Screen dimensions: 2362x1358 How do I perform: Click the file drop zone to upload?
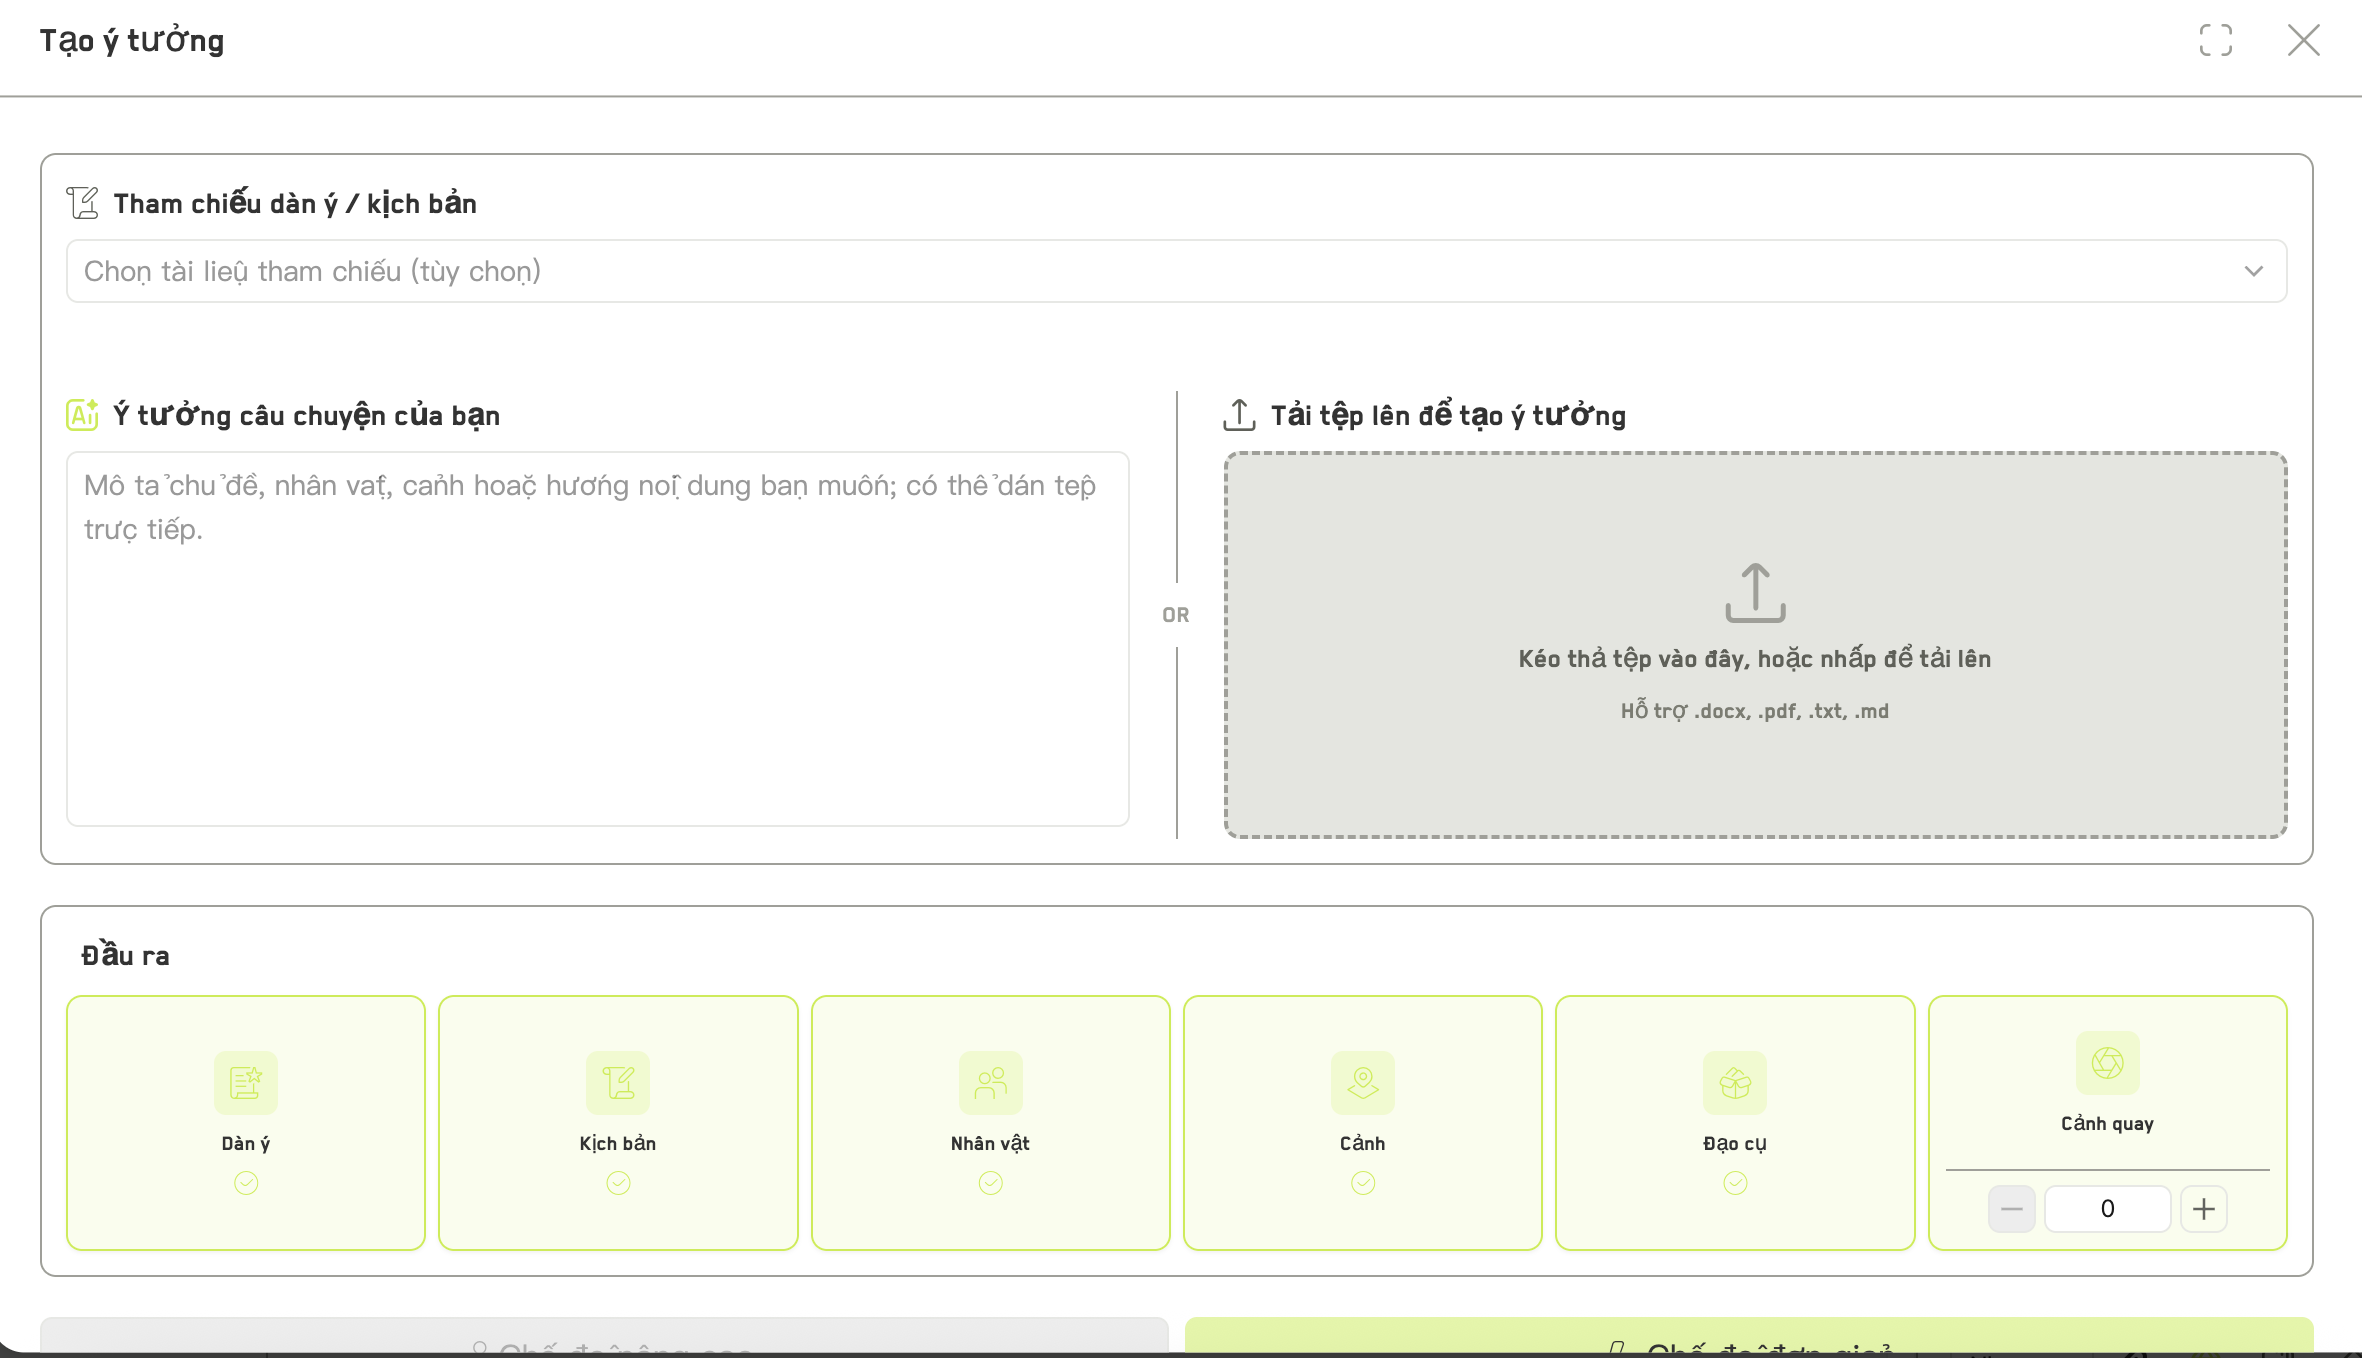pyautogui.click(x=1755, y=645)
